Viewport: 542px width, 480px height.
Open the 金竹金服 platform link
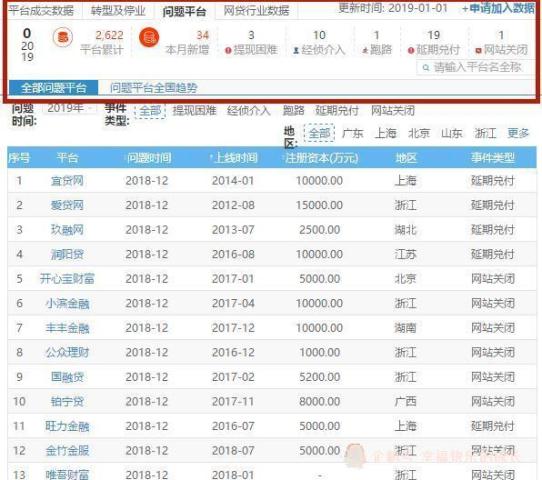pyautogui.click(x=67, y=451)
